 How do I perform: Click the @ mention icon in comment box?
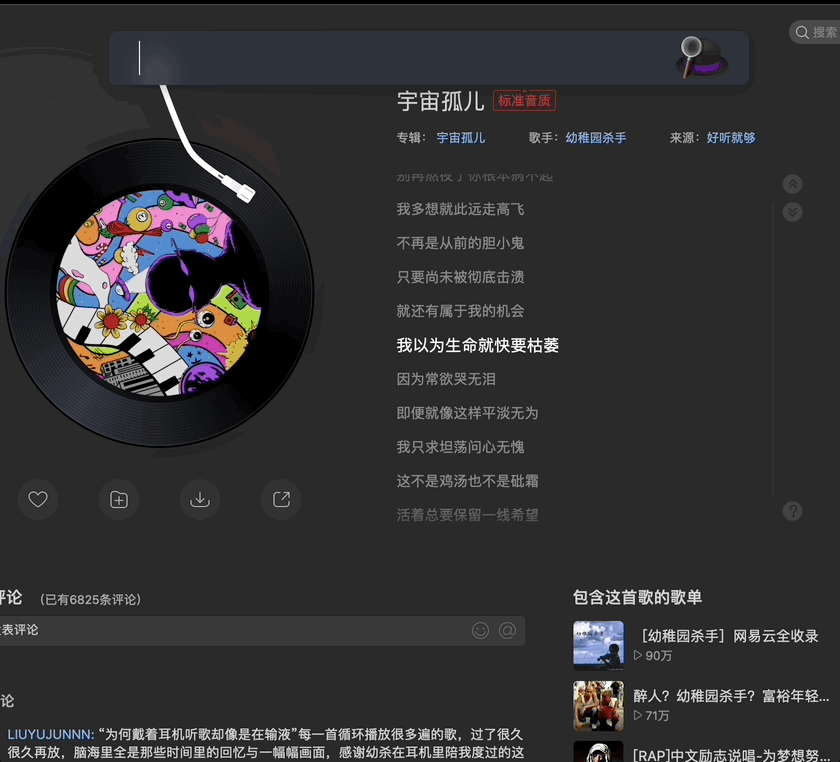tap(507, 631)
